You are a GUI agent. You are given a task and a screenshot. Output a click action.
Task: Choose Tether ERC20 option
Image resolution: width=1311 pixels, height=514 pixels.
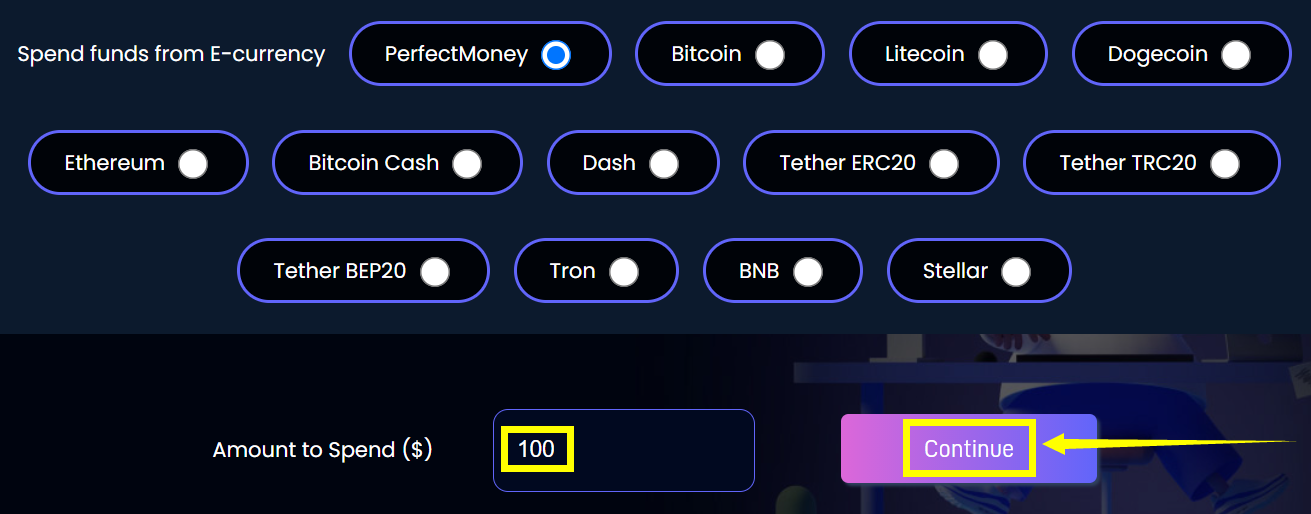click(x=944, y=163)
